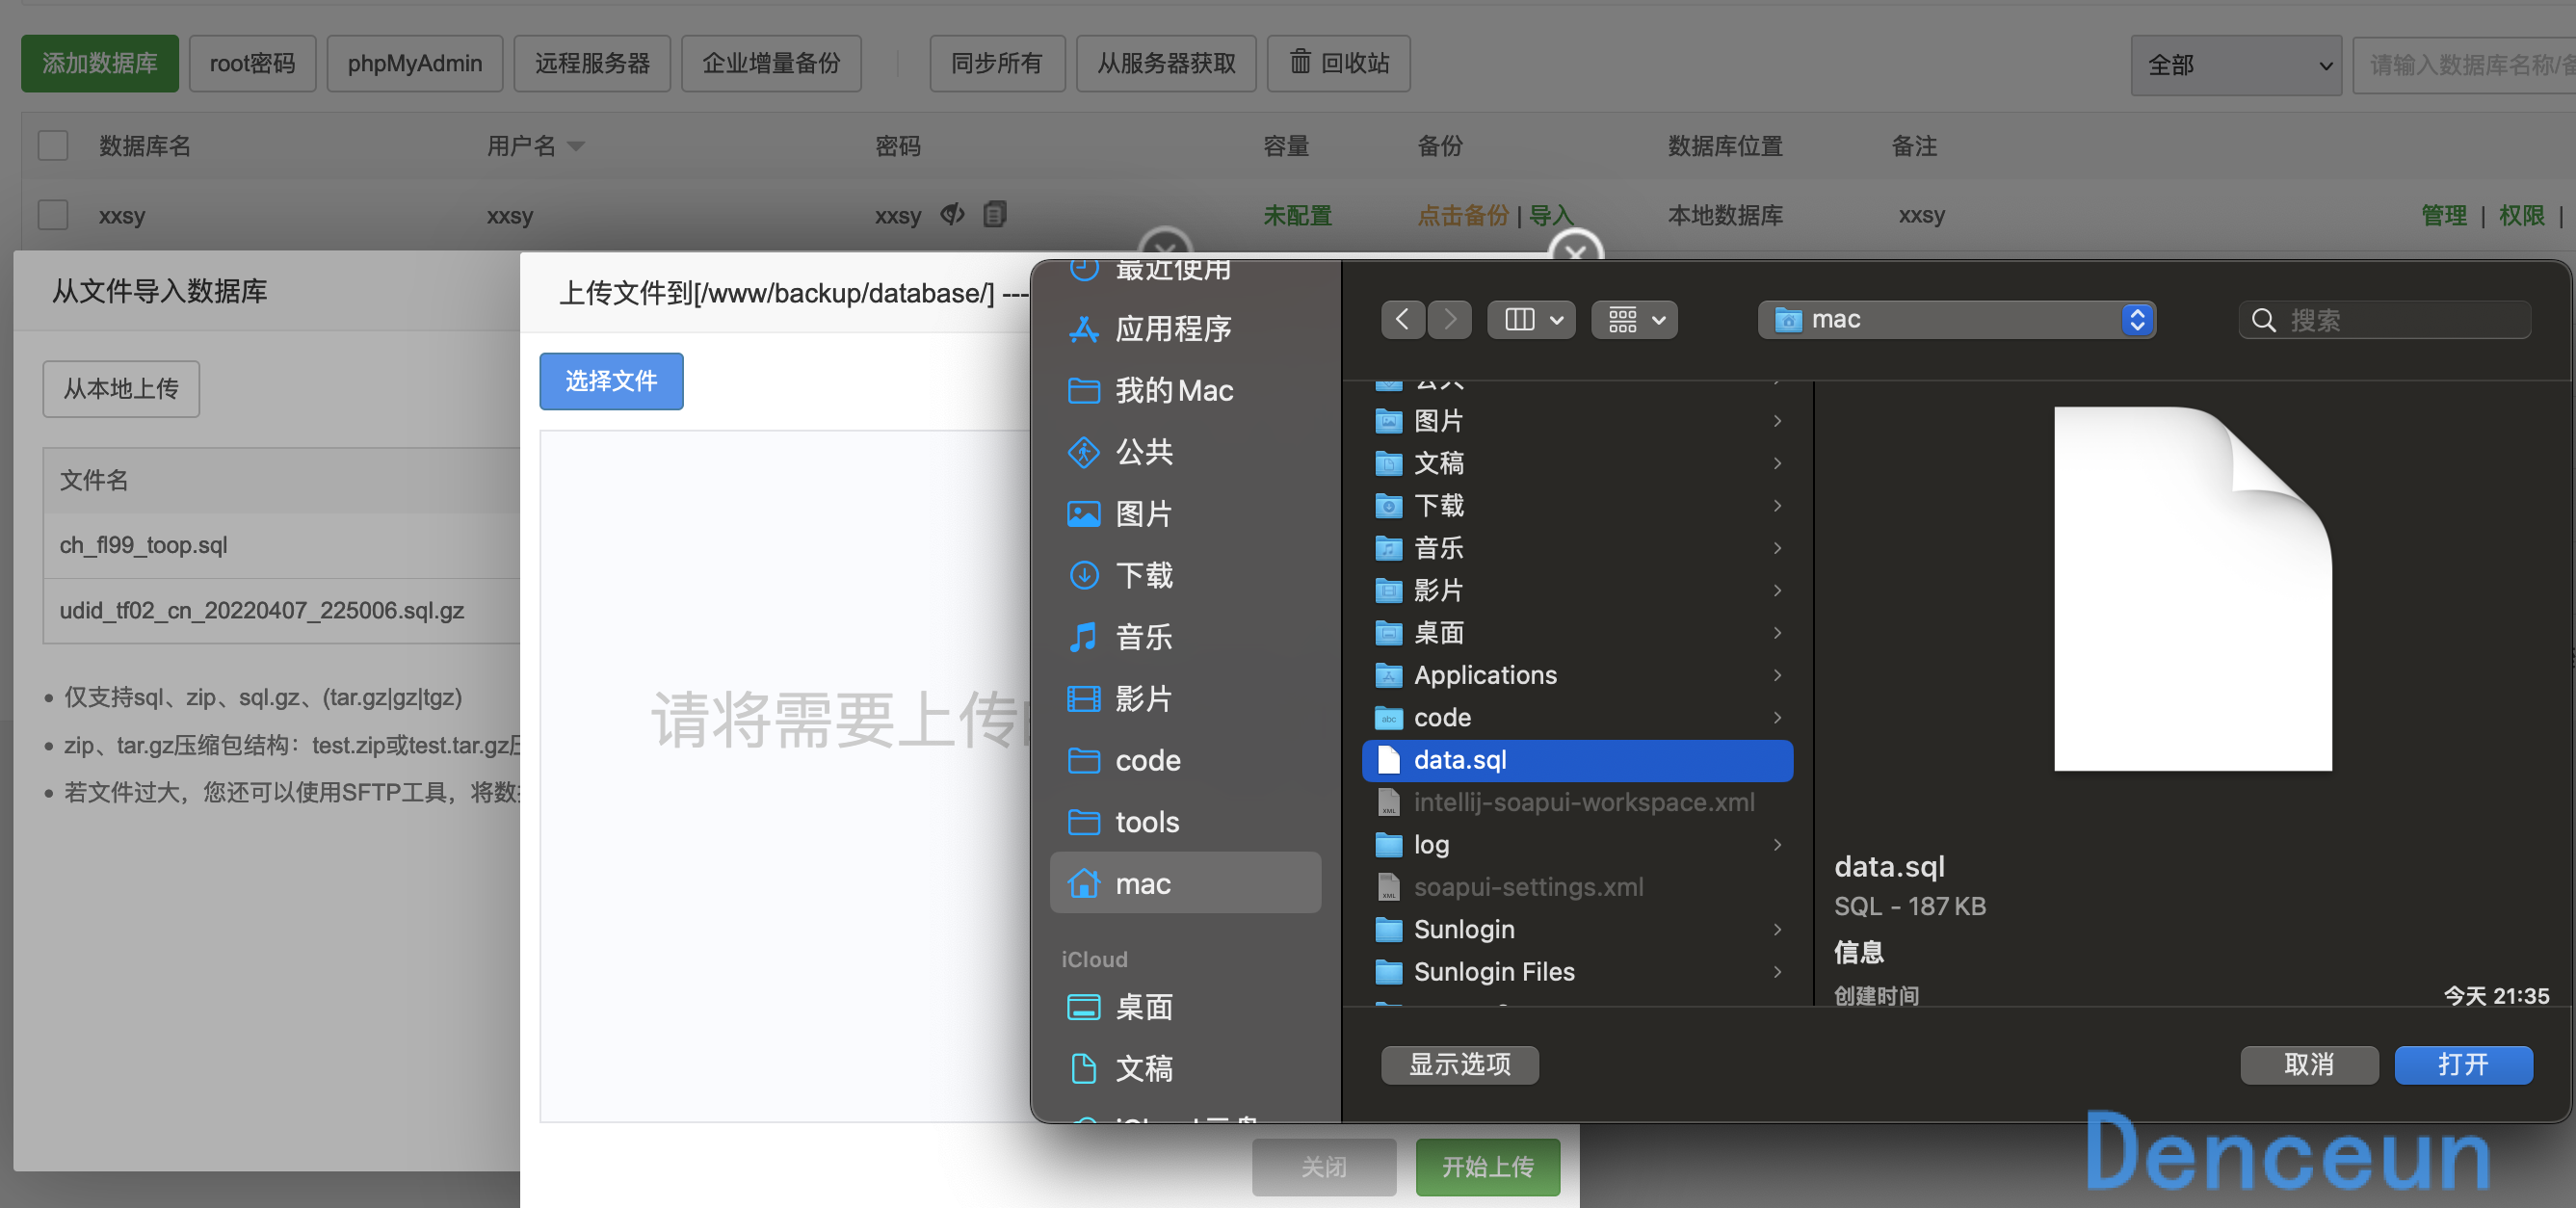The image size is (2576, 1208).
Task: Click 远程服务器 button
Action: coord(592,63)
